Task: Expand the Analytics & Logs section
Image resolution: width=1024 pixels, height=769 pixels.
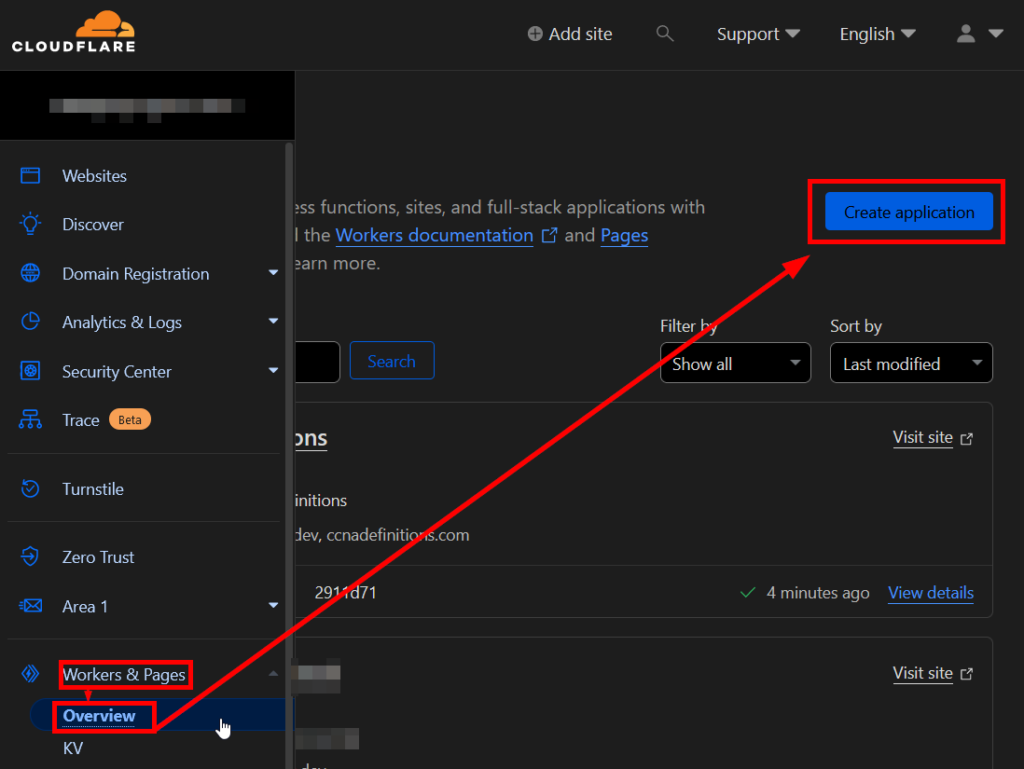Action: click(x=272, y=322)
